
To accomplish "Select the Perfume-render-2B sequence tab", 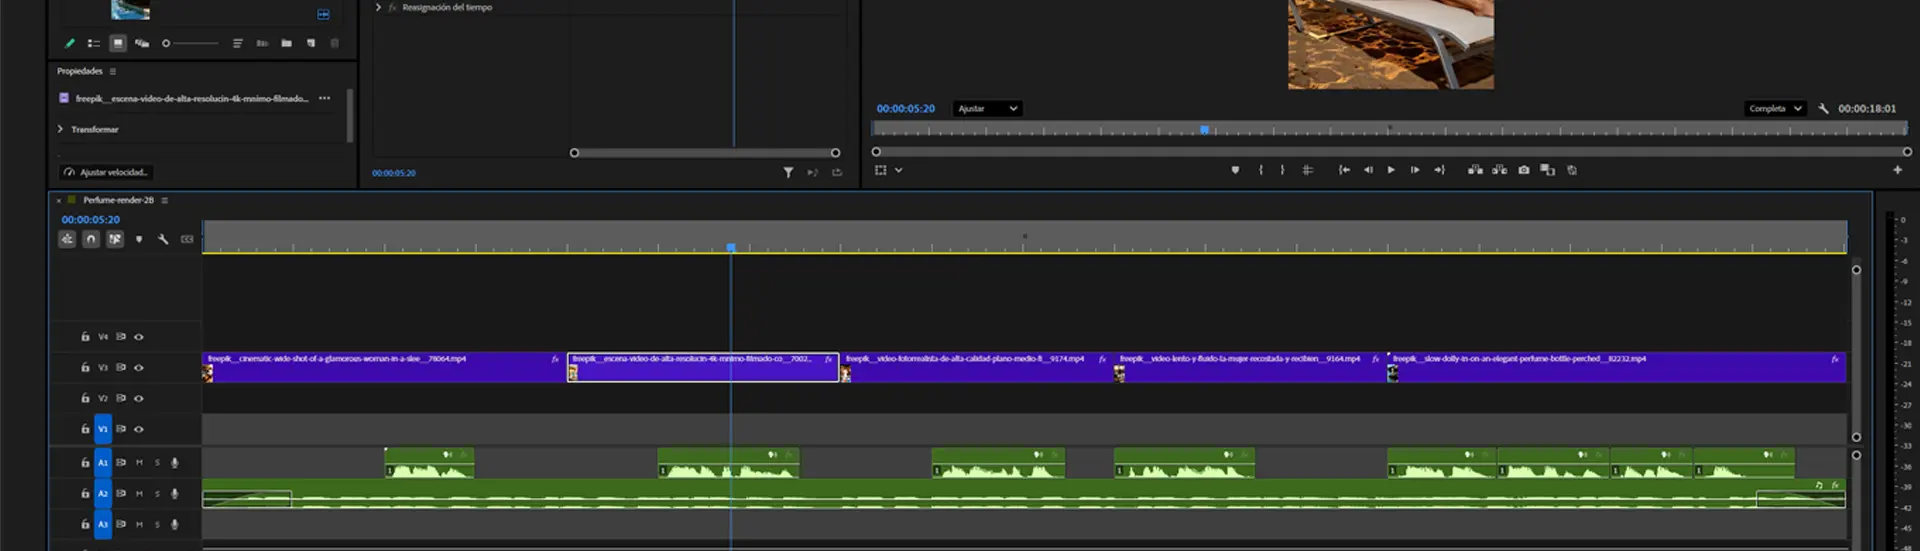I will (x=118, y=200).
